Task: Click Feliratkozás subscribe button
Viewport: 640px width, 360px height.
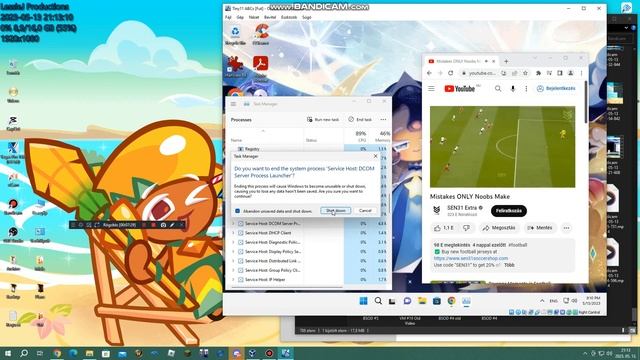Action: click(509, 211)
